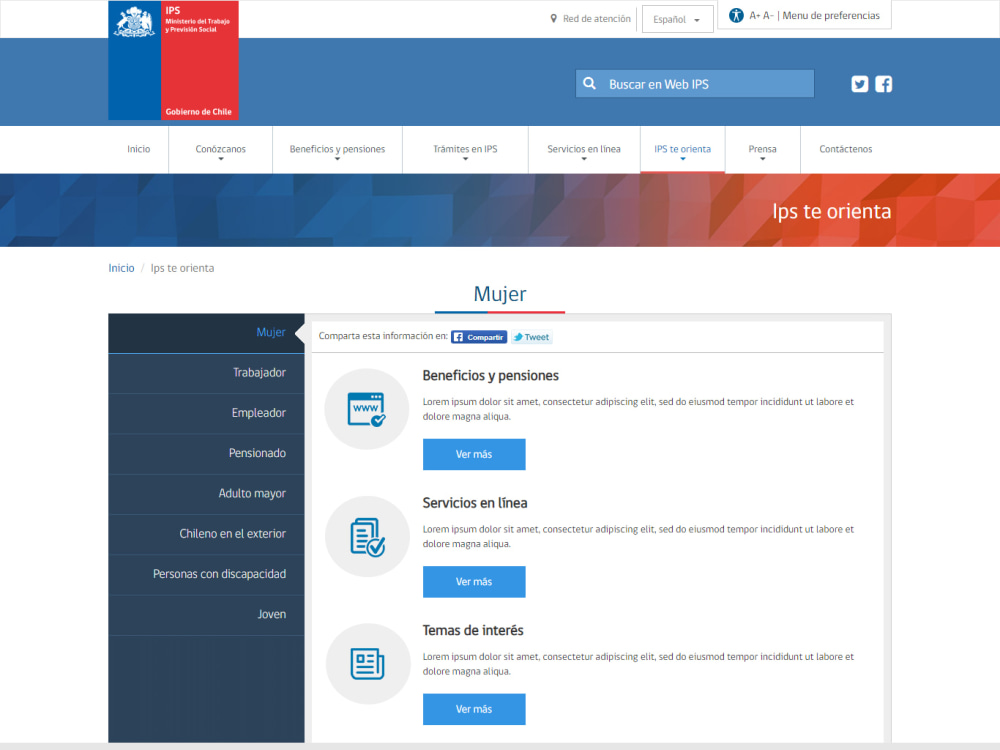Viewport: 1000px width, 750px height.
Task: Click the accessibility person icon
Action: point(736,15)
